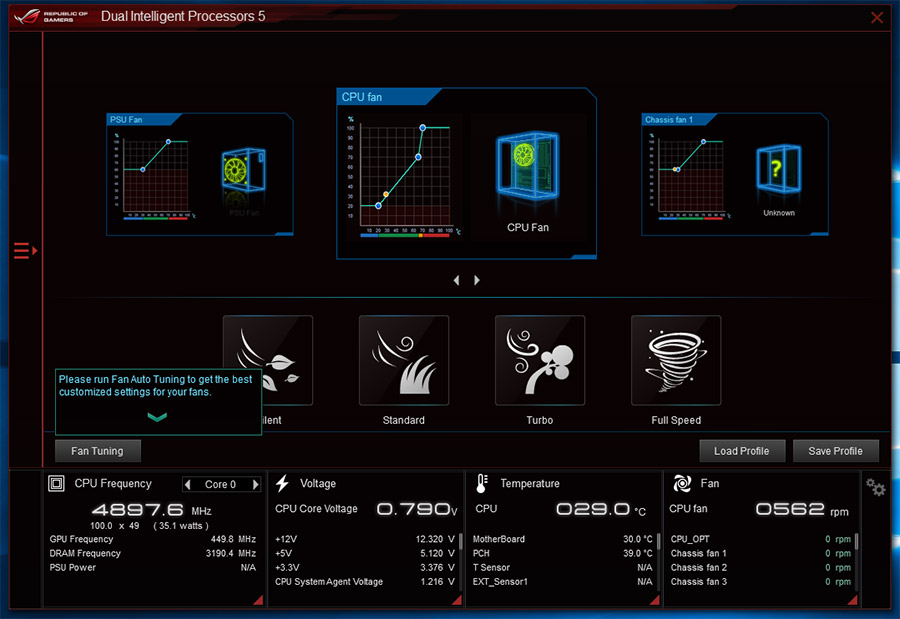Click the Save Profile button

[836, 451]
